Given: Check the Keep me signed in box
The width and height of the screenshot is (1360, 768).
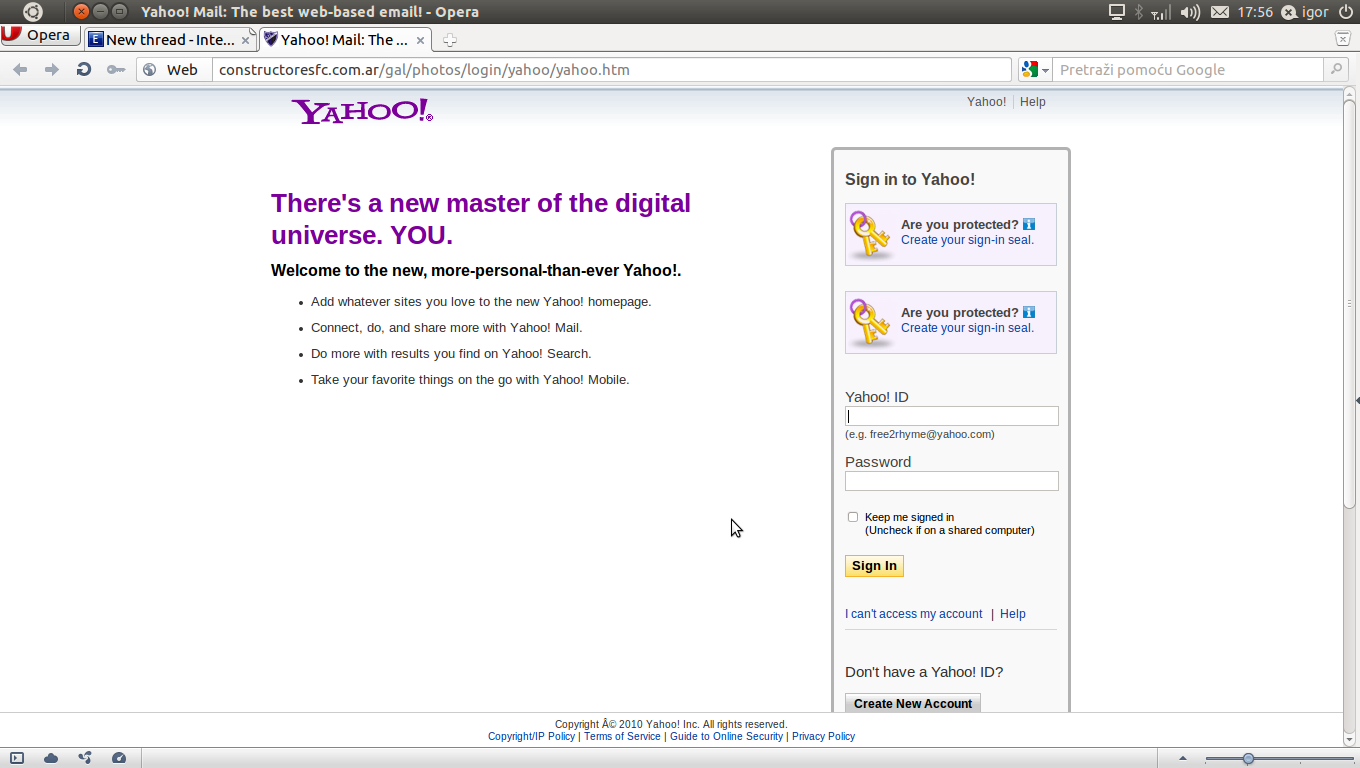Looking at the screenshot, I should pos(853,517).
